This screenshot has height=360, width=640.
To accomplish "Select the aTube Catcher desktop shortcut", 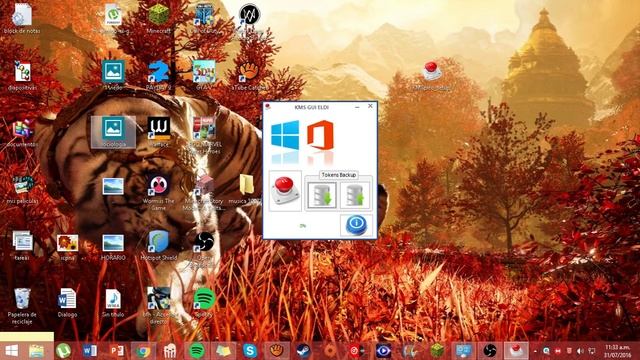I will click(x=249, y=76).
